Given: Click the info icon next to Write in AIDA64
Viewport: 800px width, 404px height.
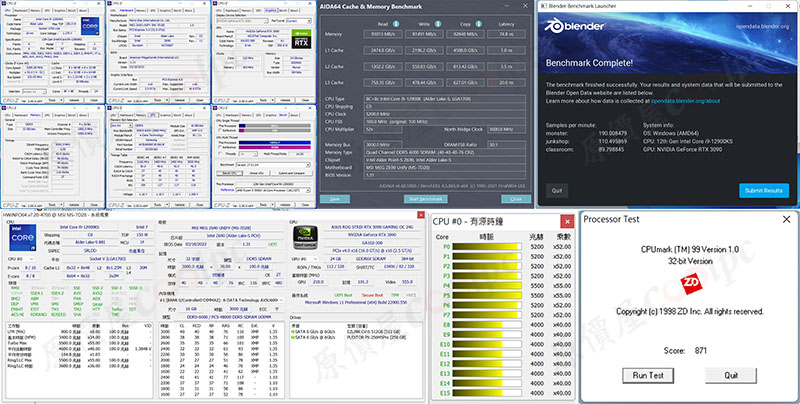Looking at the screenshot, I should click(x=437, y=24).
